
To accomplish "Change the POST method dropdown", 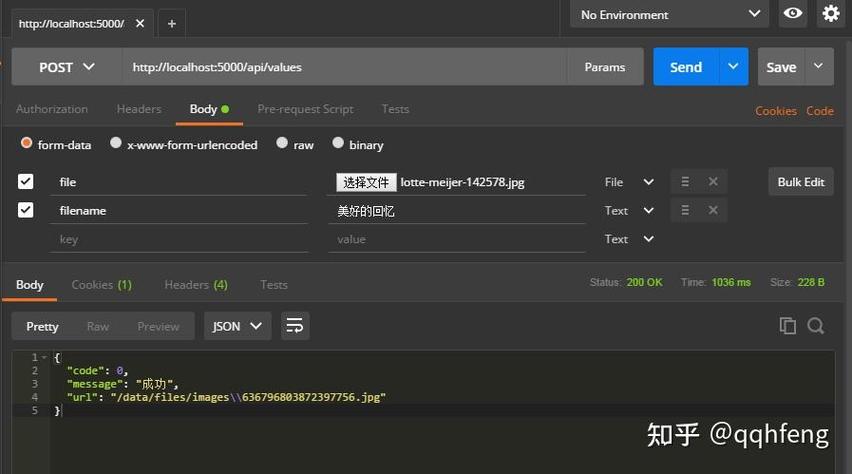I will coord(66,67).
